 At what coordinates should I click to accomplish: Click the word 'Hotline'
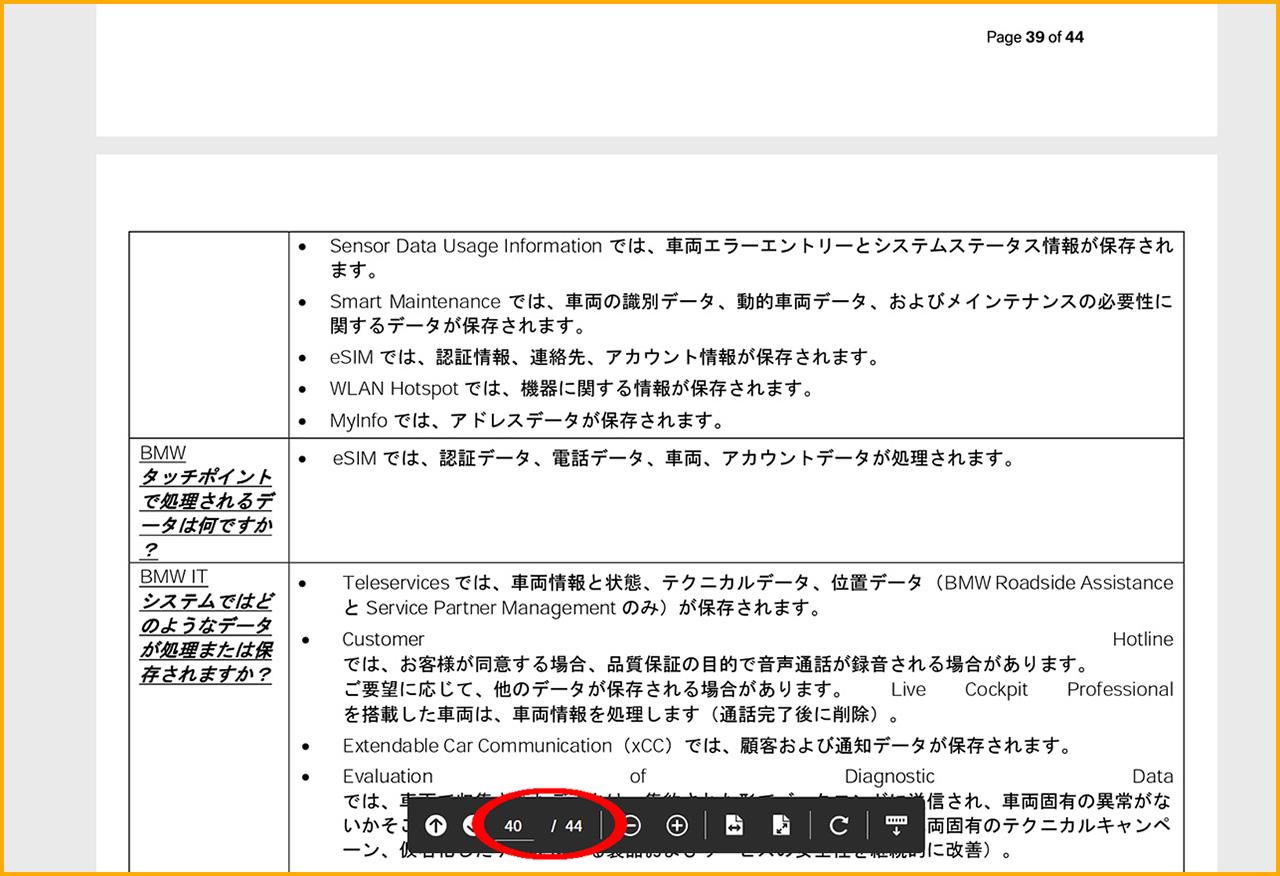1143,639
